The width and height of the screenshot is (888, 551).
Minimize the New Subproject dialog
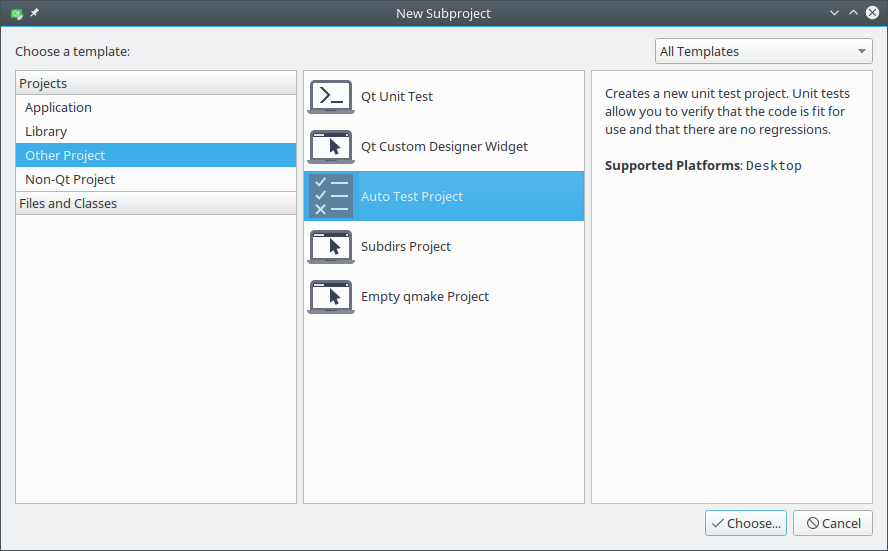click(x=834, y=12)
